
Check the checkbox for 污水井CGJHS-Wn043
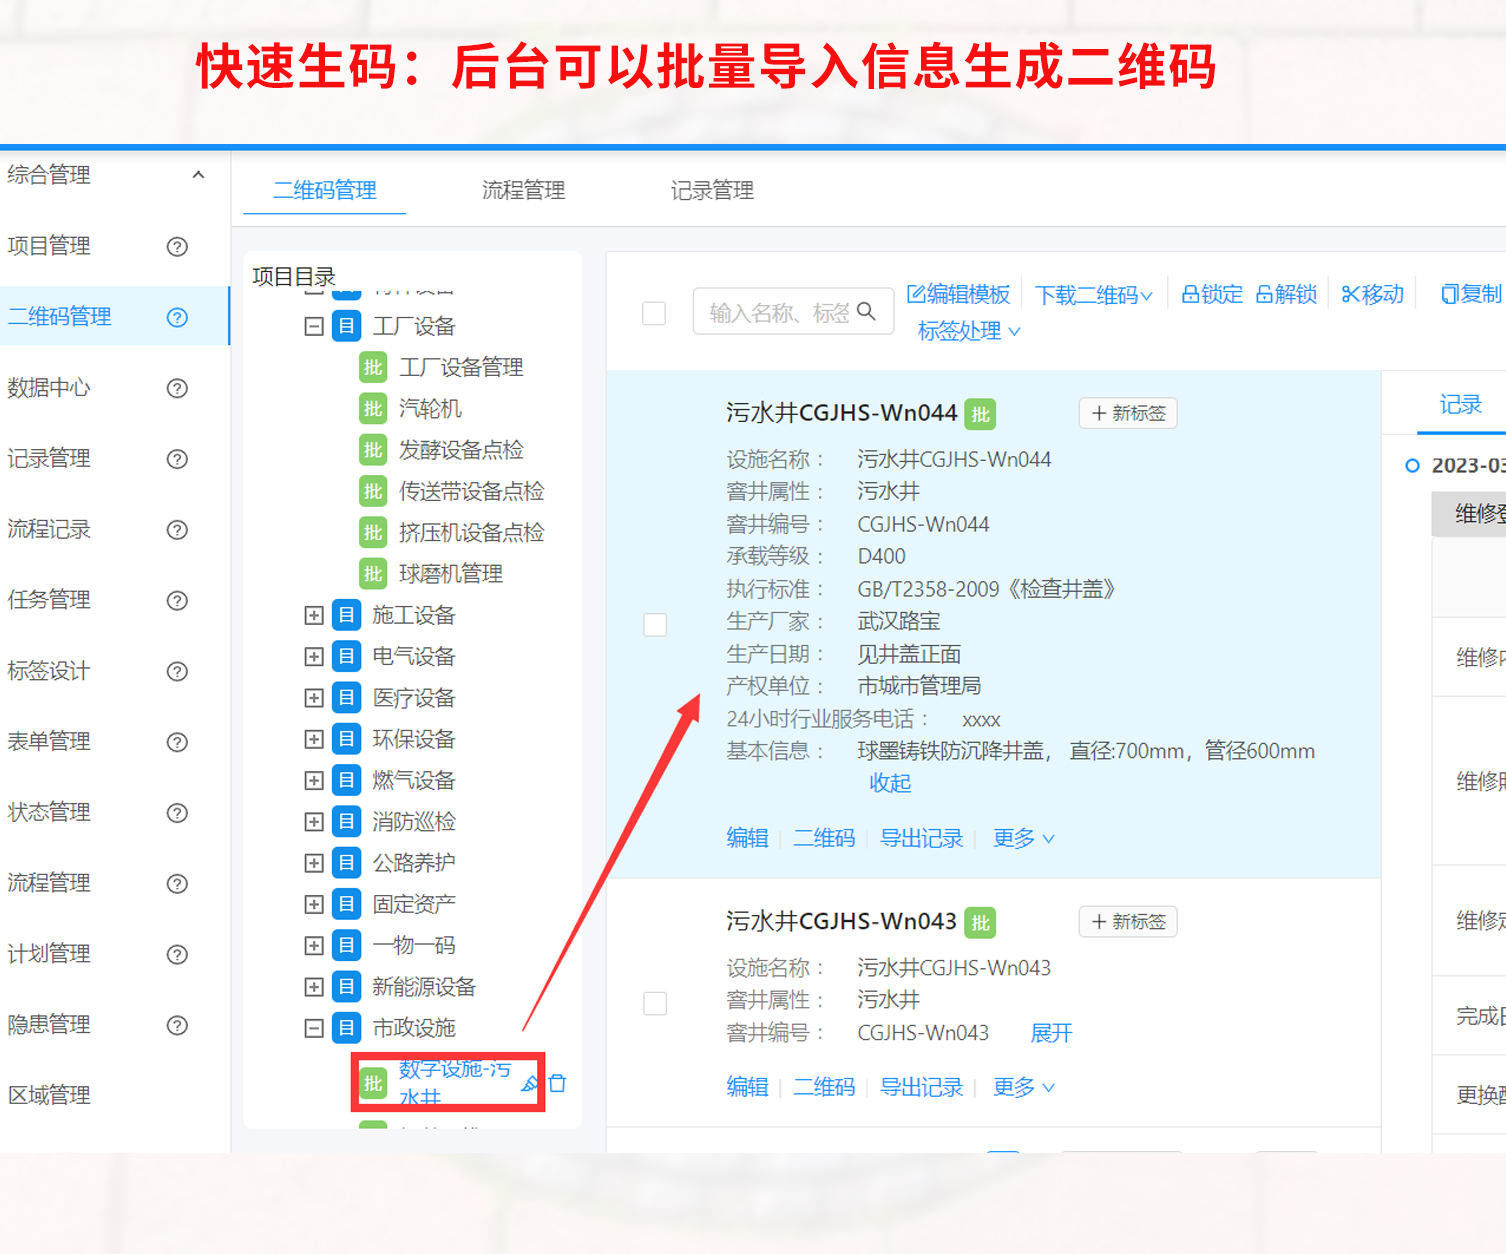pos(655,1002)
